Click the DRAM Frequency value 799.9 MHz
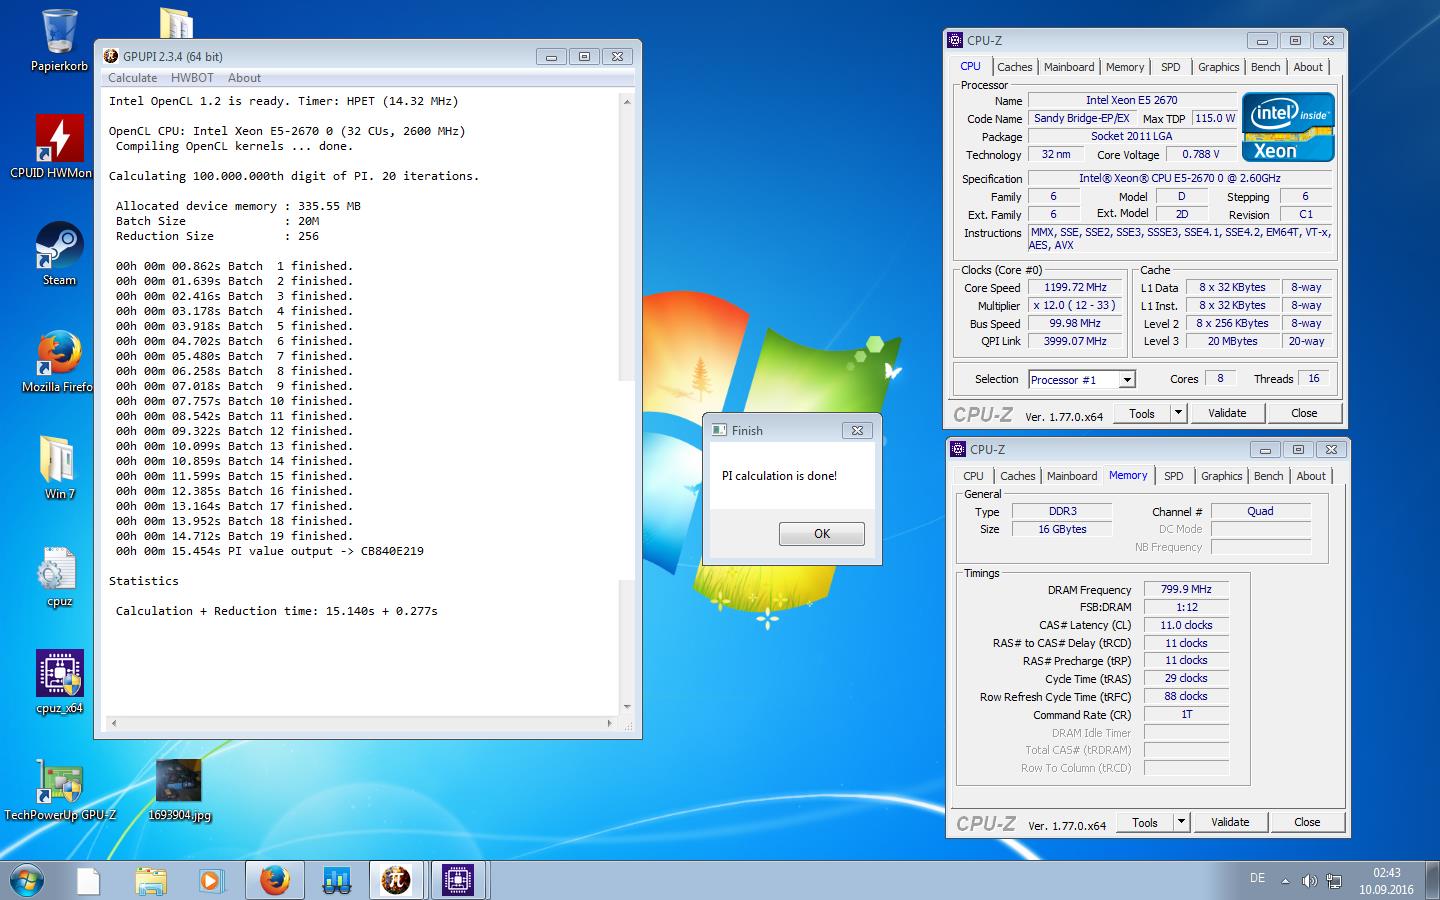Screen dimensions: 1440x900 click(1186, 590)
